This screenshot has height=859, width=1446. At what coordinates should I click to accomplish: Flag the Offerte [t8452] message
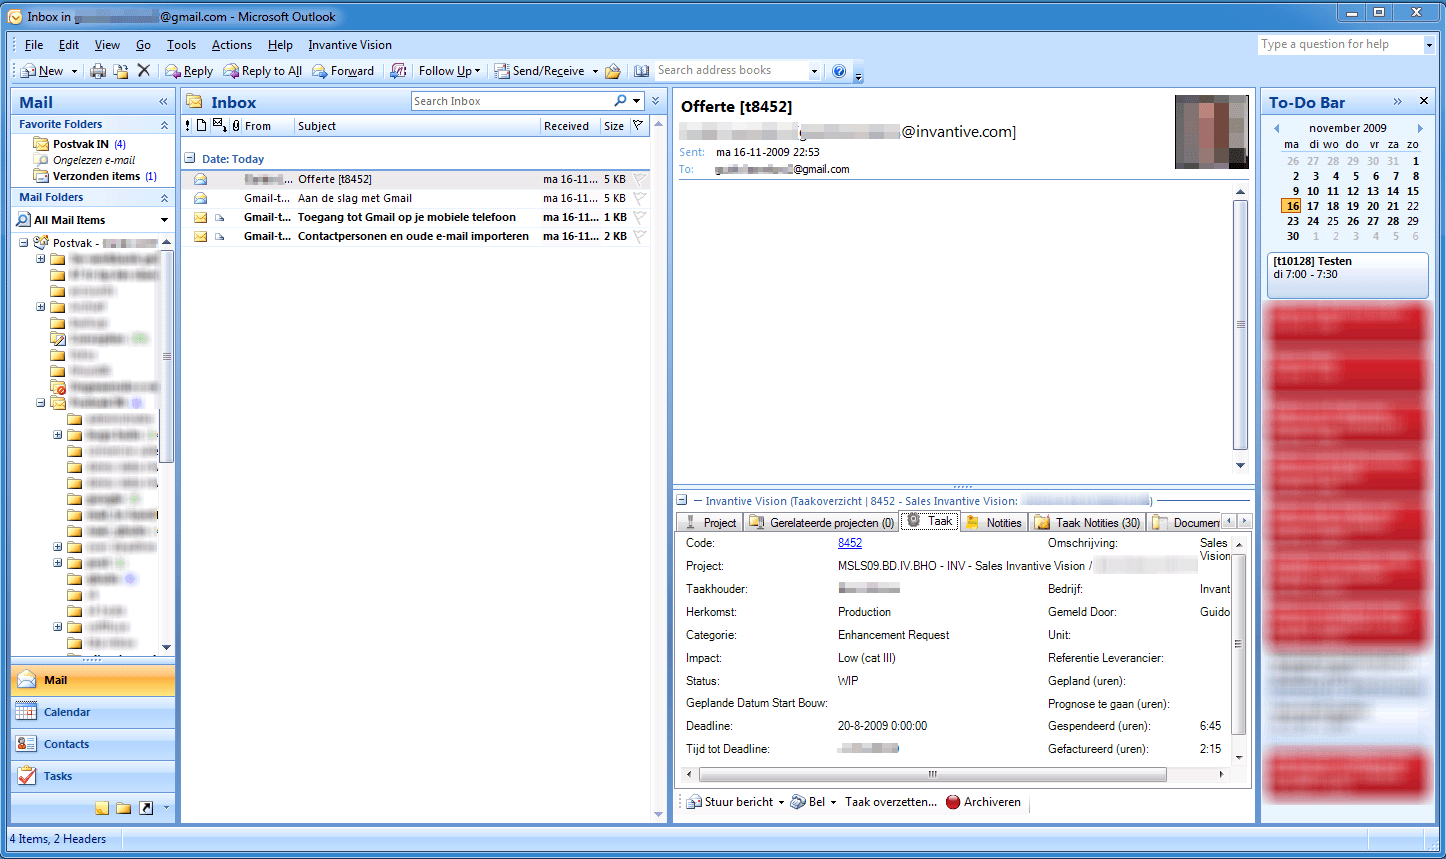(x=640, y=179)
